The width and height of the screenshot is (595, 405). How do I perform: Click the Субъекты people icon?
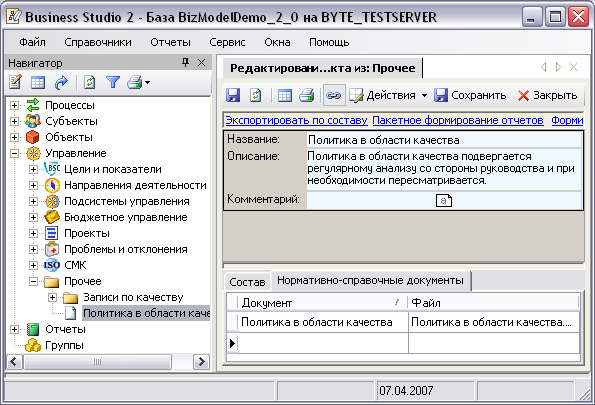(33, 121)
